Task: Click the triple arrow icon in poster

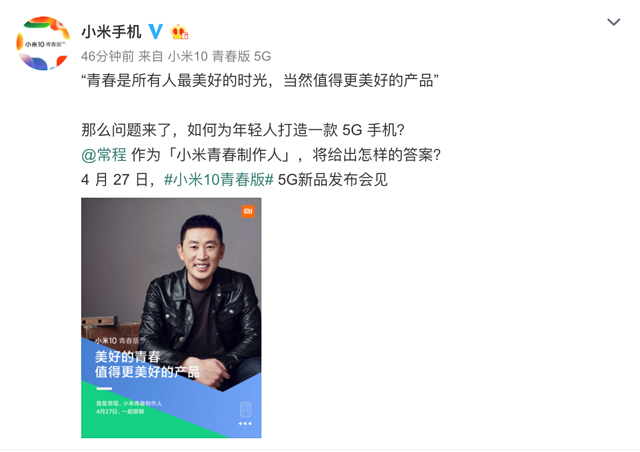Action: coord(245,423)
